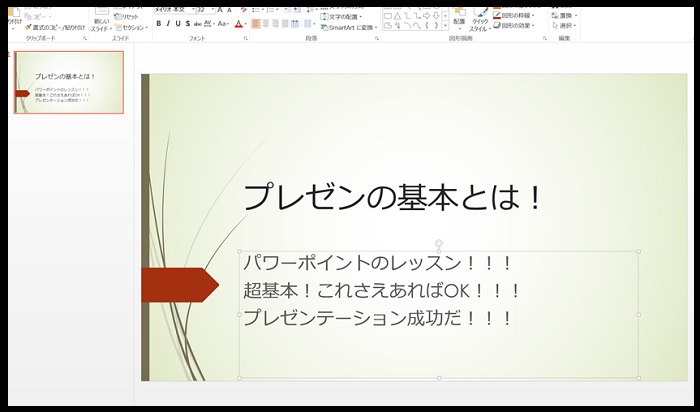This screenshot has height=412, width=700.
Task: Open the columns option in the paragraph group
Action: click(309, 24)
